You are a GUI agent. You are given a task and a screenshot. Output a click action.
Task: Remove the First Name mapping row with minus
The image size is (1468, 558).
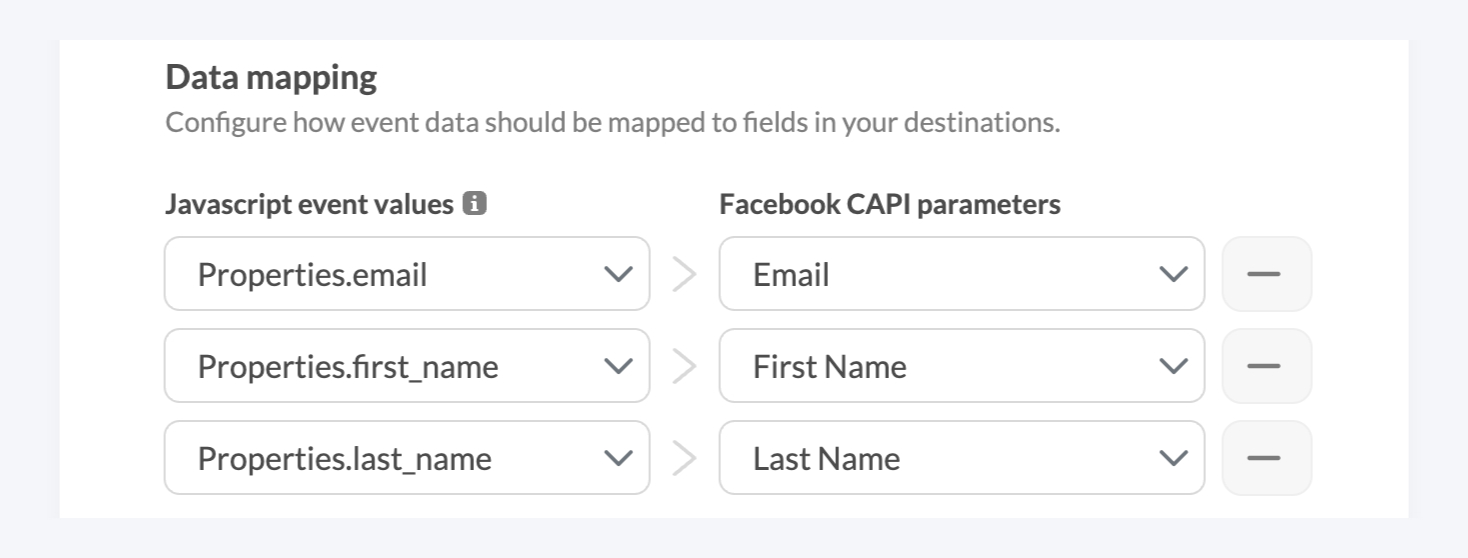(x=1266, y=366)
